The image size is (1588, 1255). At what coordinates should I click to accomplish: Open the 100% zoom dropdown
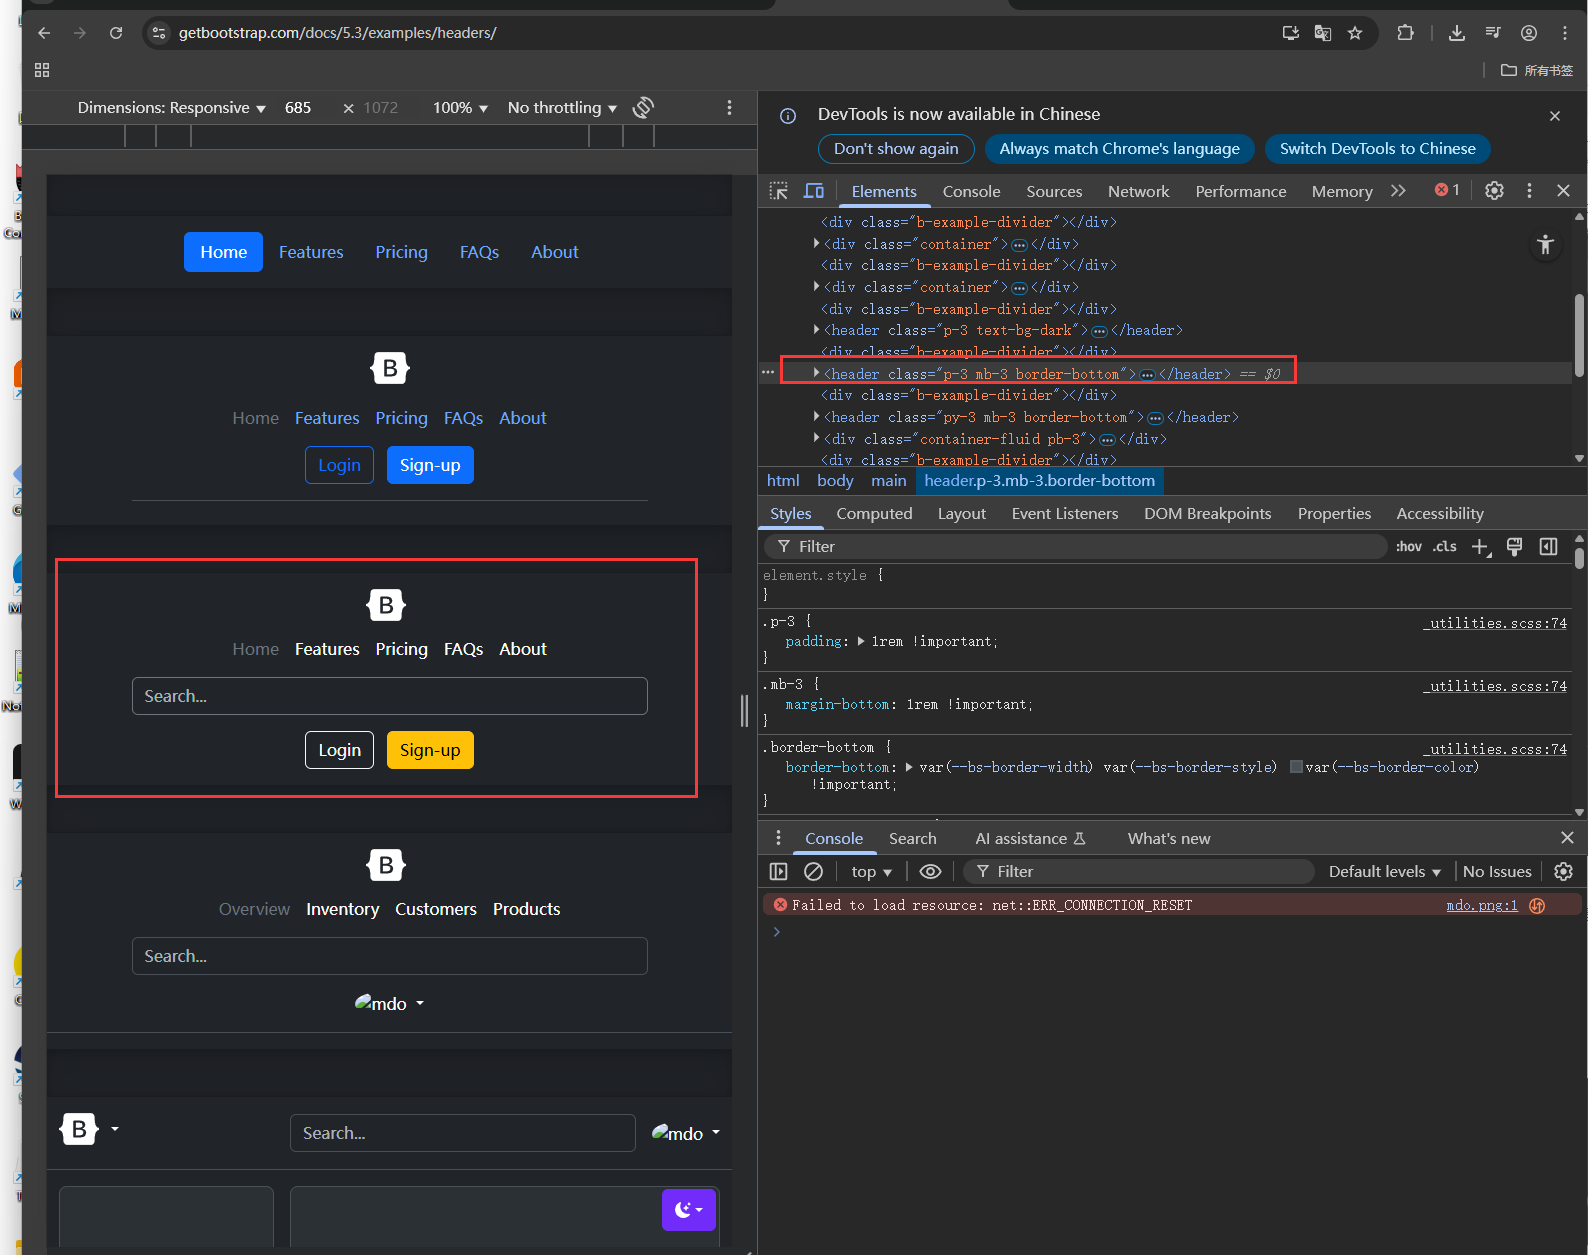(x=460, y=108)
